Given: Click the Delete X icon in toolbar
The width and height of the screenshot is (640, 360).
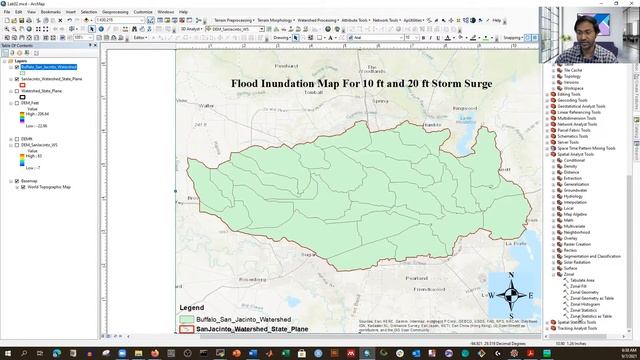Looking at the screenshot, I should pos(60,20).
